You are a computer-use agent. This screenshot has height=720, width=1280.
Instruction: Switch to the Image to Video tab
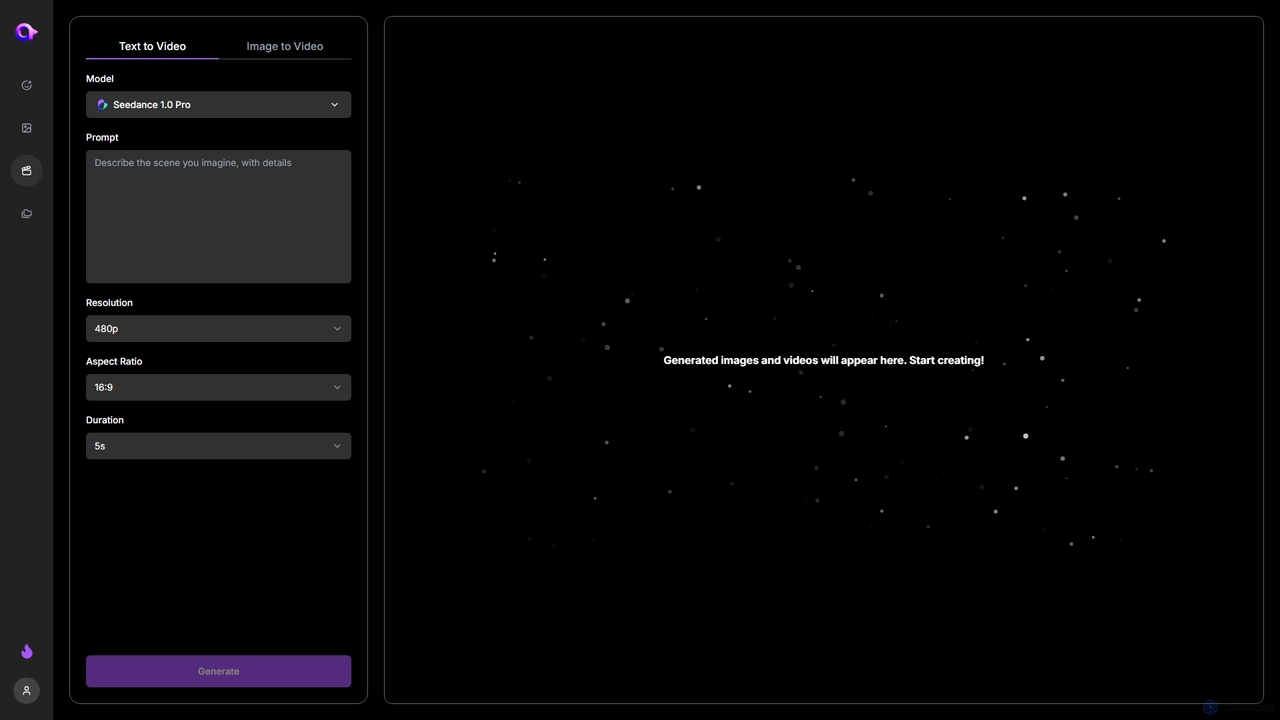point(285,46)
